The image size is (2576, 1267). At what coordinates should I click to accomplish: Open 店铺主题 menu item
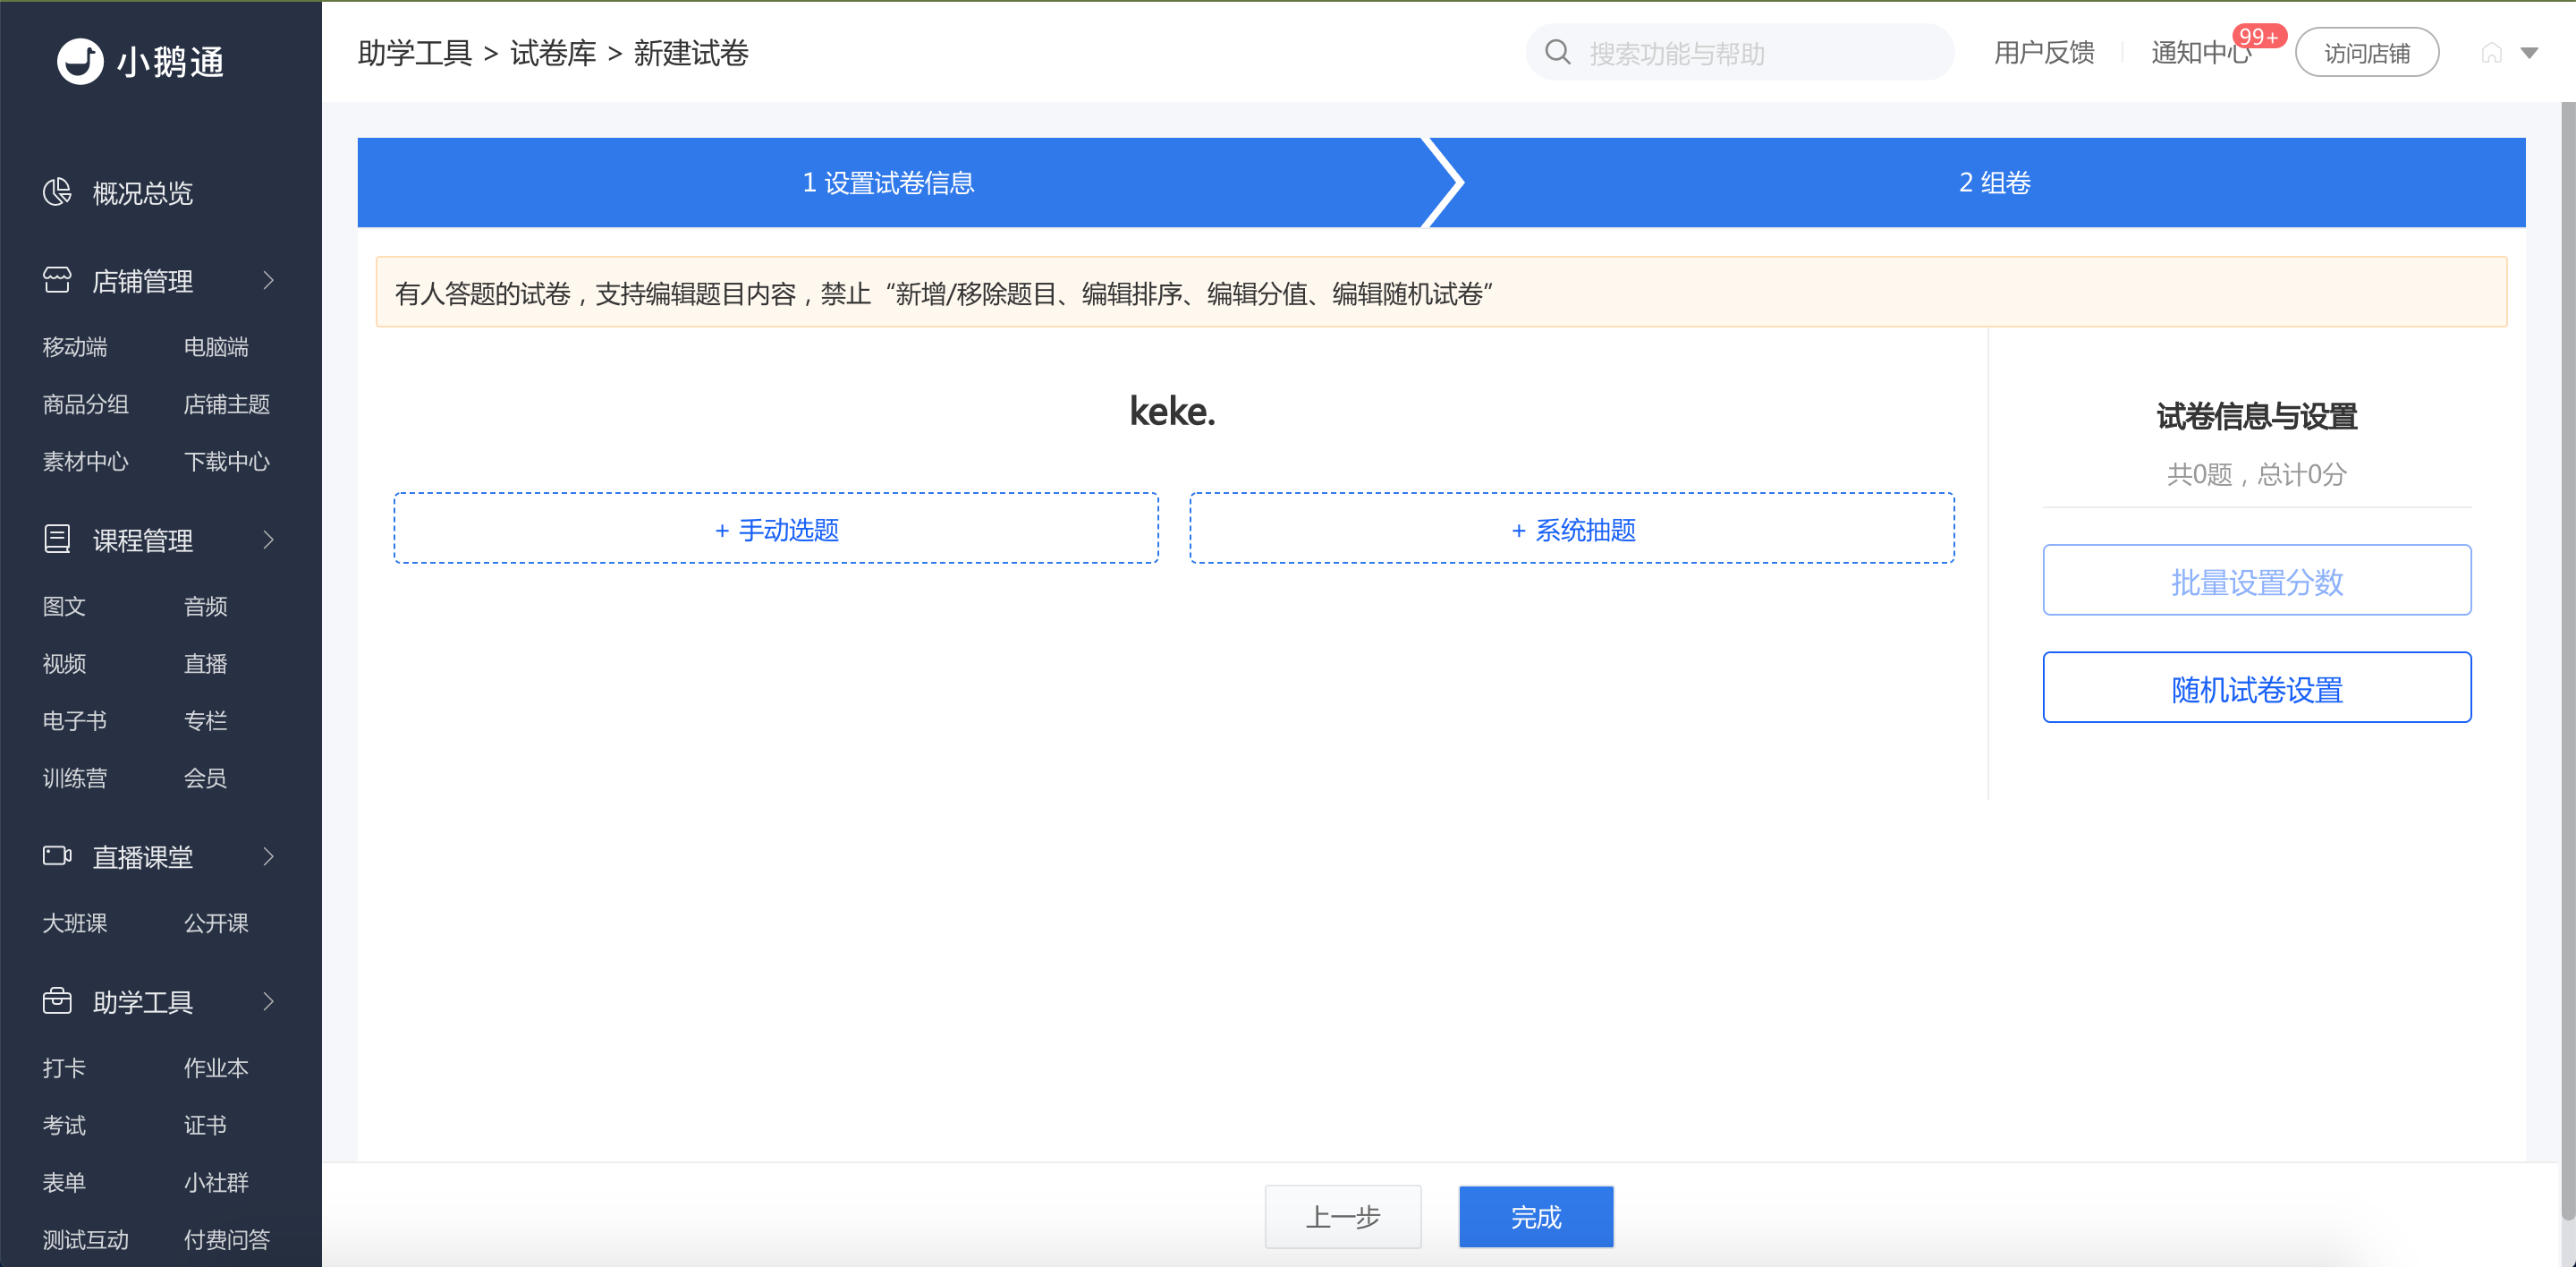click(227, 404)
